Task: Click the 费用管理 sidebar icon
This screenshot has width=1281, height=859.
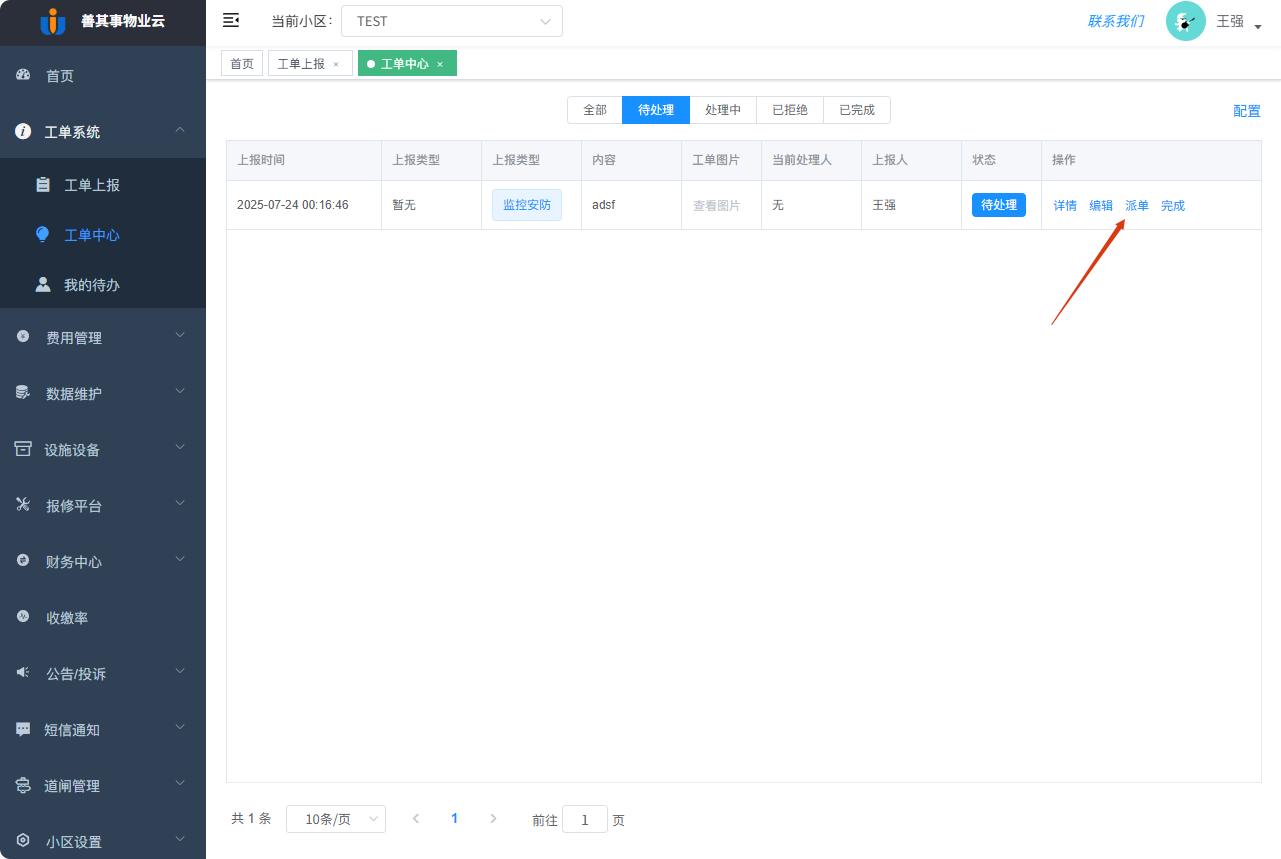Action: pyautogui.click(x=22, y=337)
